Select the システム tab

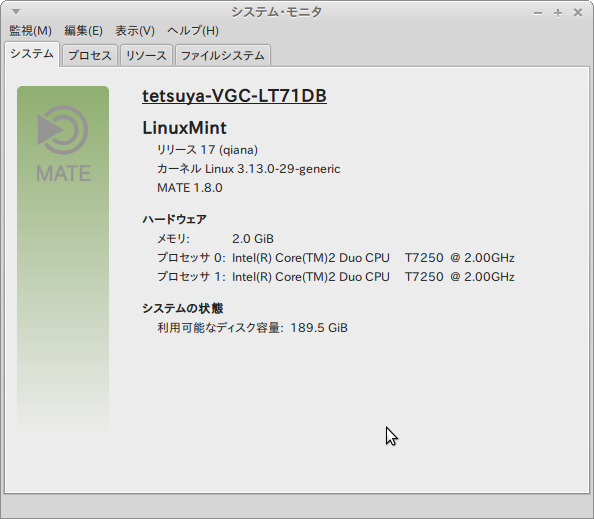[x=32, y=54]
